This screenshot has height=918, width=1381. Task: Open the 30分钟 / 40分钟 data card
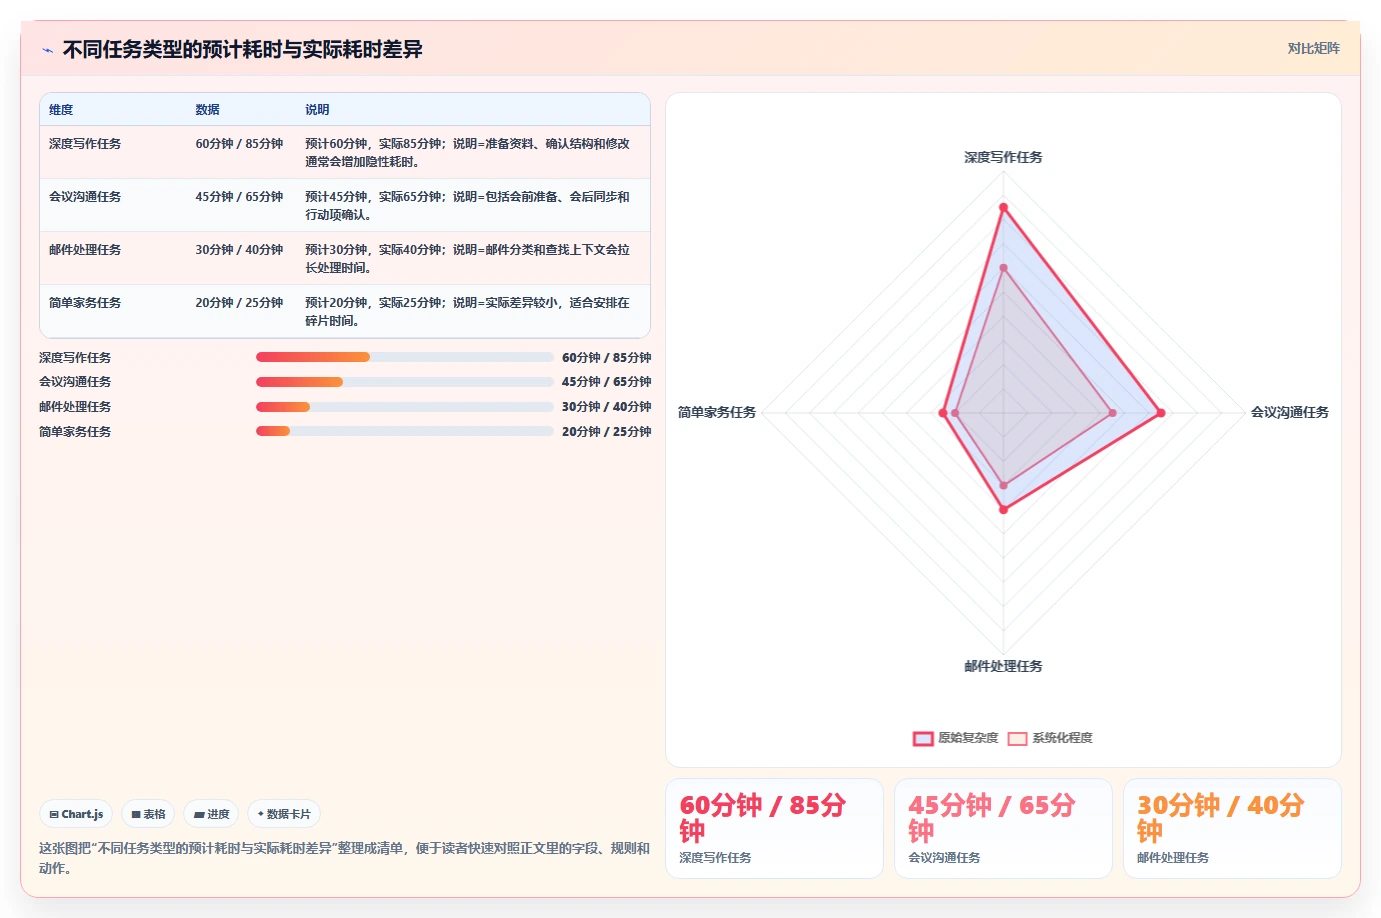[x=1232, y=829]
